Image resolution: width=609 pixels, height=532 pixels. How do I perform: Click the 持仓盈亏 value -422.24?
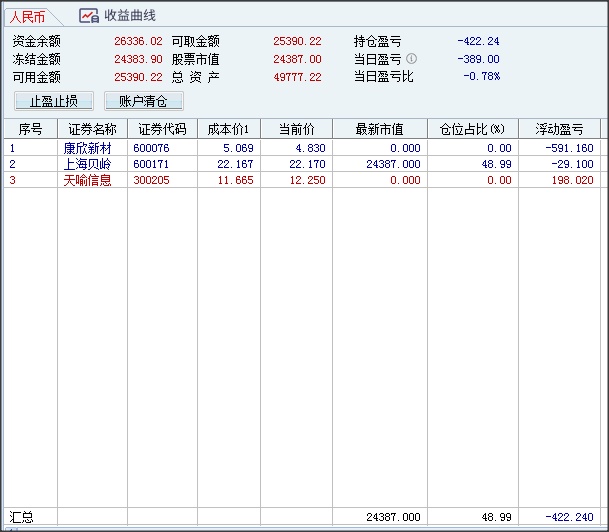[x=478, y=41]
